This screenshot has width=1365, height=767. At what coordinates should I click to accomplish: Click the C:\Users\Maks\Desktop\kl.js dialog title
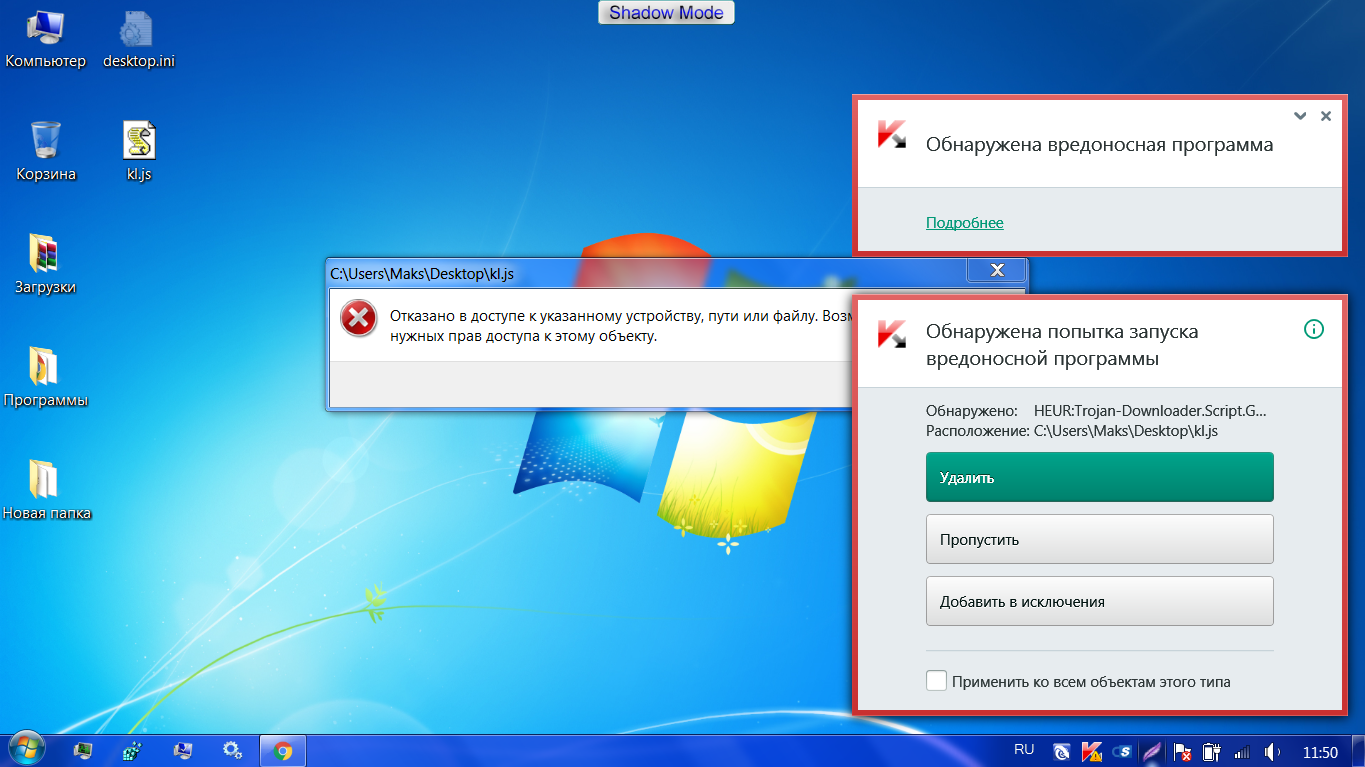tap(423, 272)
